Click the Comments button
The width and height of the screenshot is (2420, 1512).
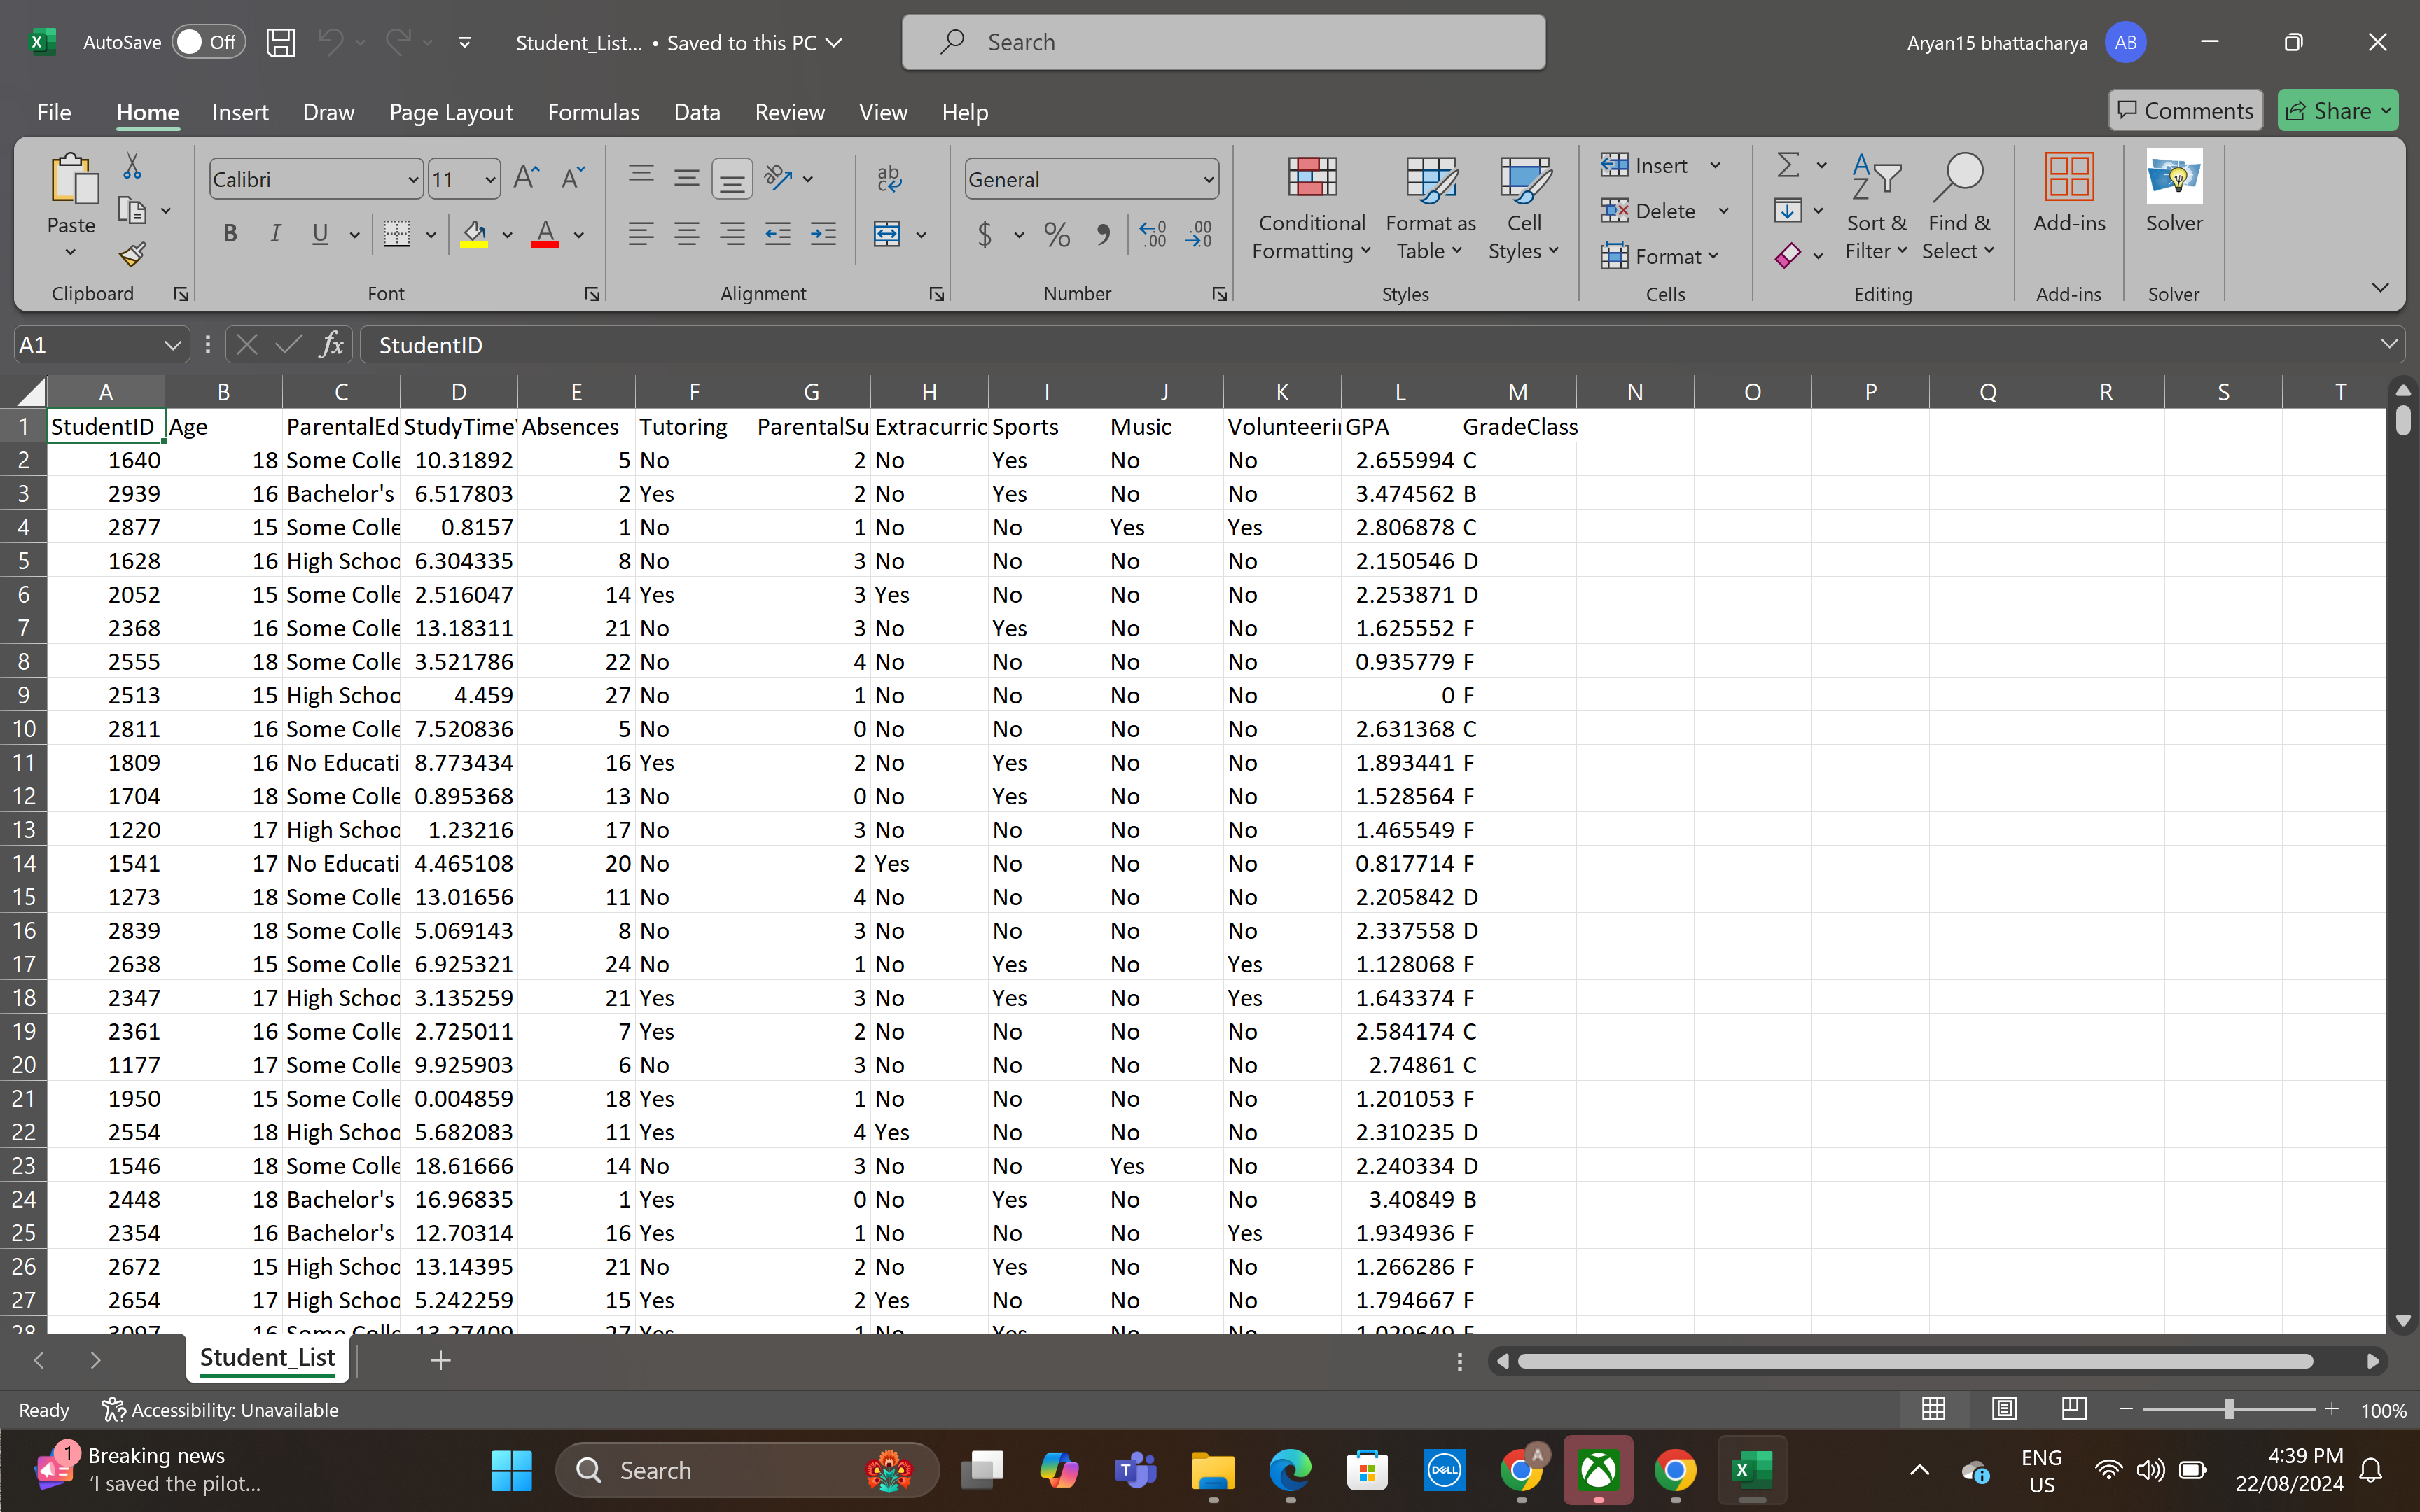click(2185, 111)
